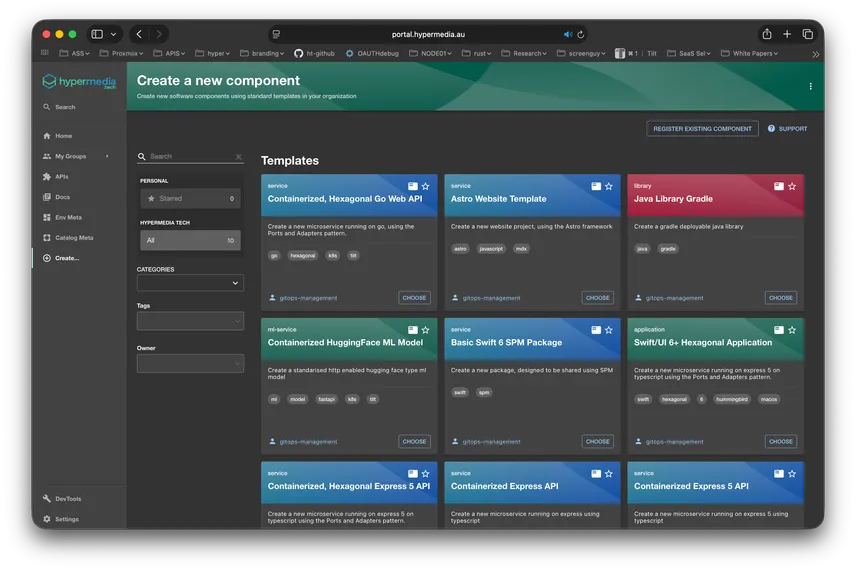Open a new browser tab with plus
This screenshot has width=856, height=570.
click(787, 34)
